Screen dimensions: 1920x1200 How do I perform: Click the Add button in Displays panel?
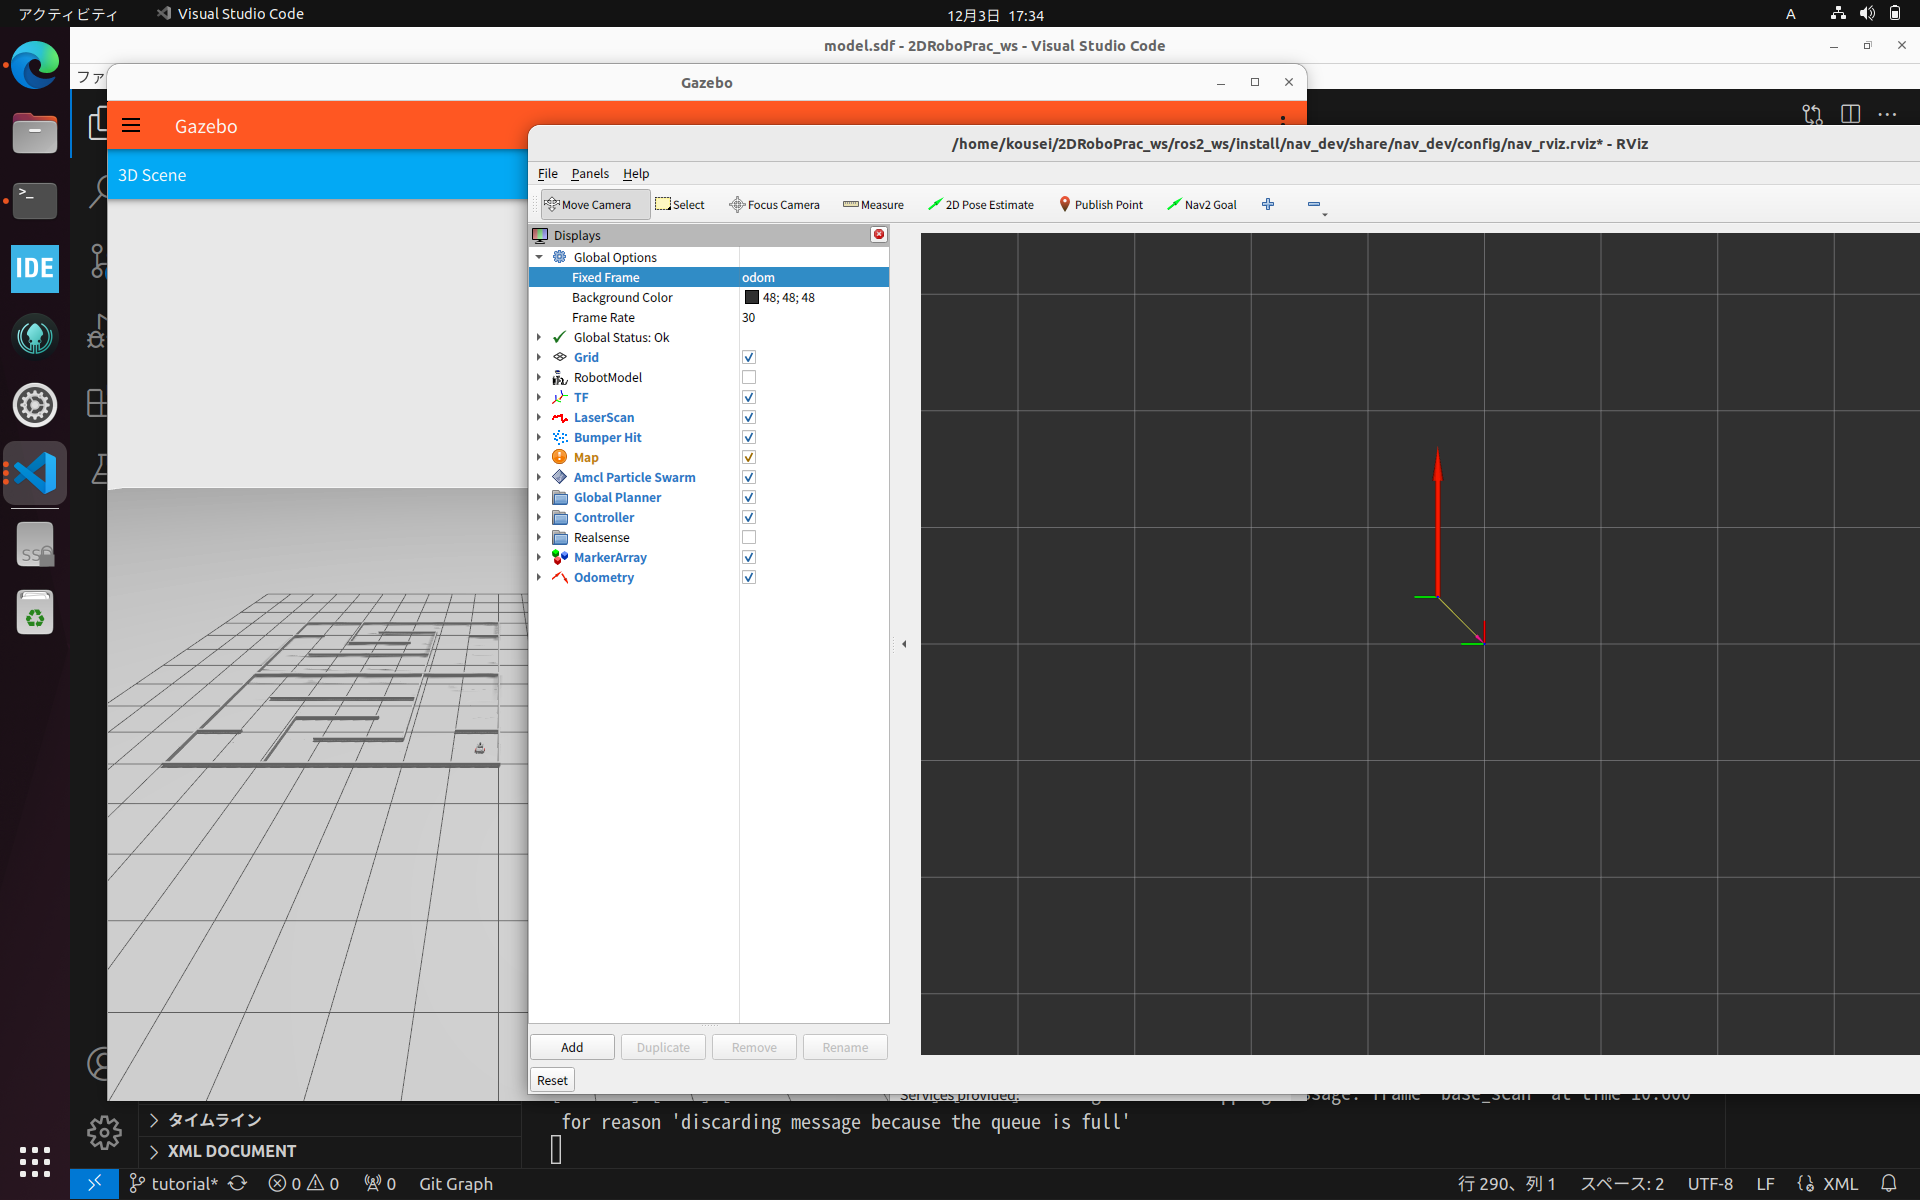571,1046
